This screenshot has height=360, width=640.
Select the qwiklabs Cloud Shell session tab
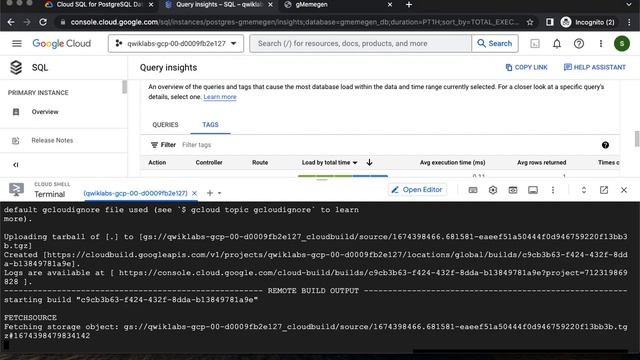tap(135, 193)
